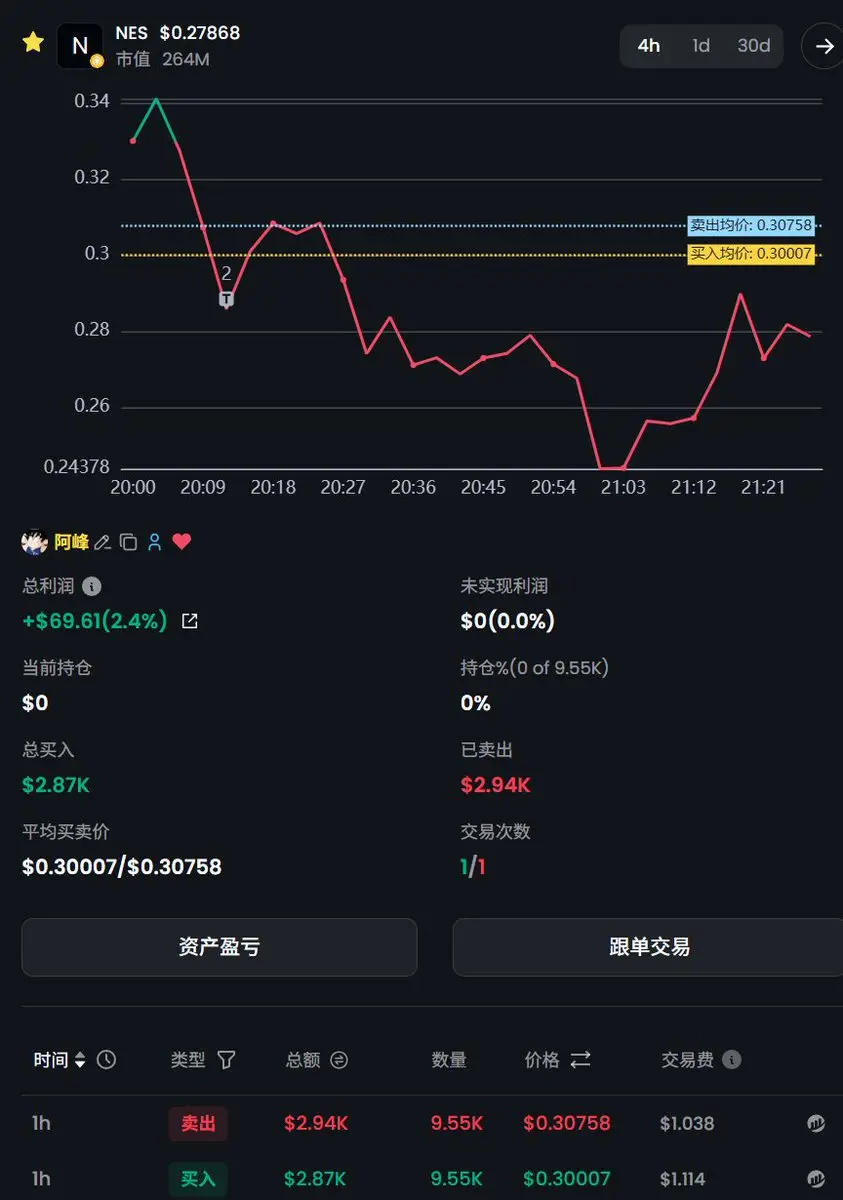Follow the 阿峰 wallet with person icon
Screen dimensions: 843x1200
point(155,542)
